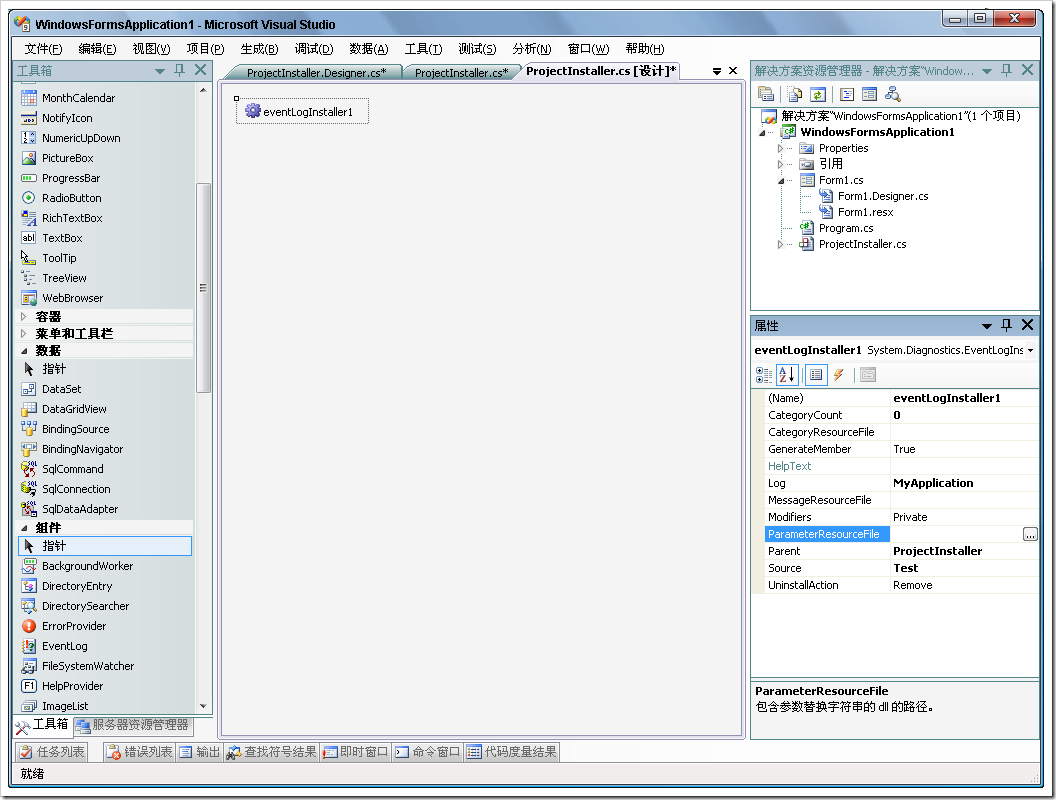Image resolution: width=1056 pixels, height=800 pixels.
Task: Expand the 菜单和工具栏 toolbox group
Action: tap(24, 333)
